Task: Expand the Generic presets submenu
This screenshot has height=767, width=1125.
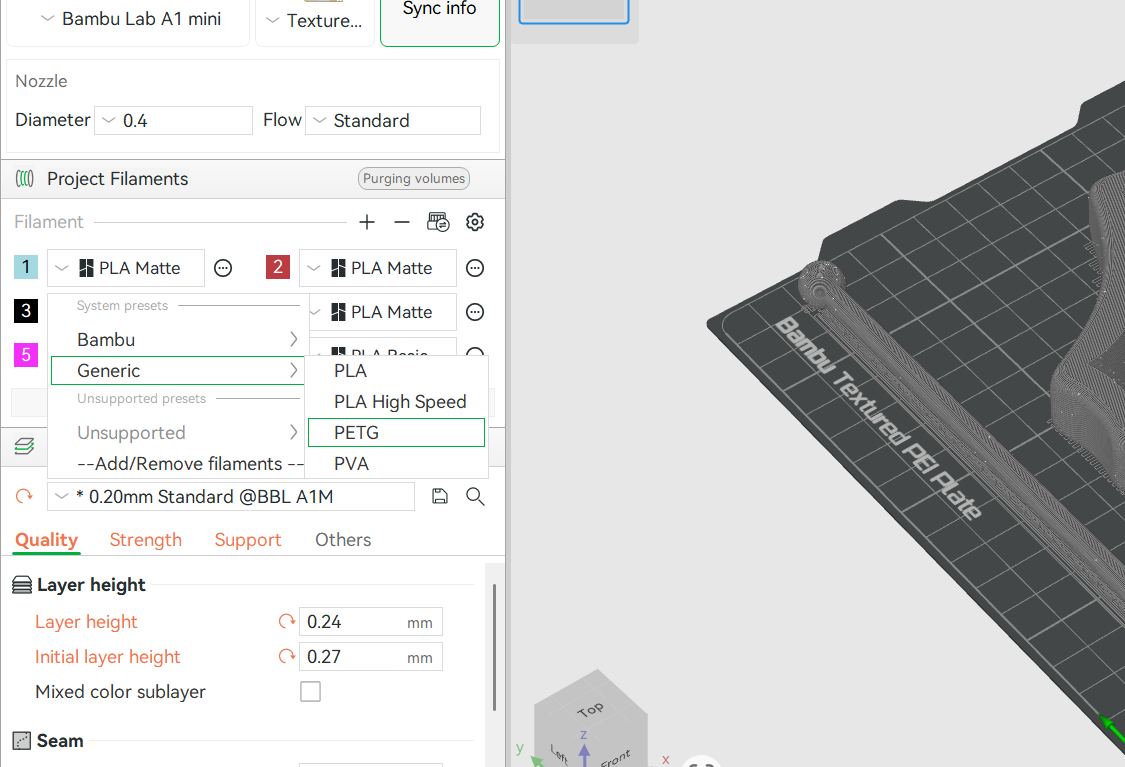Action: click(178, 371)
